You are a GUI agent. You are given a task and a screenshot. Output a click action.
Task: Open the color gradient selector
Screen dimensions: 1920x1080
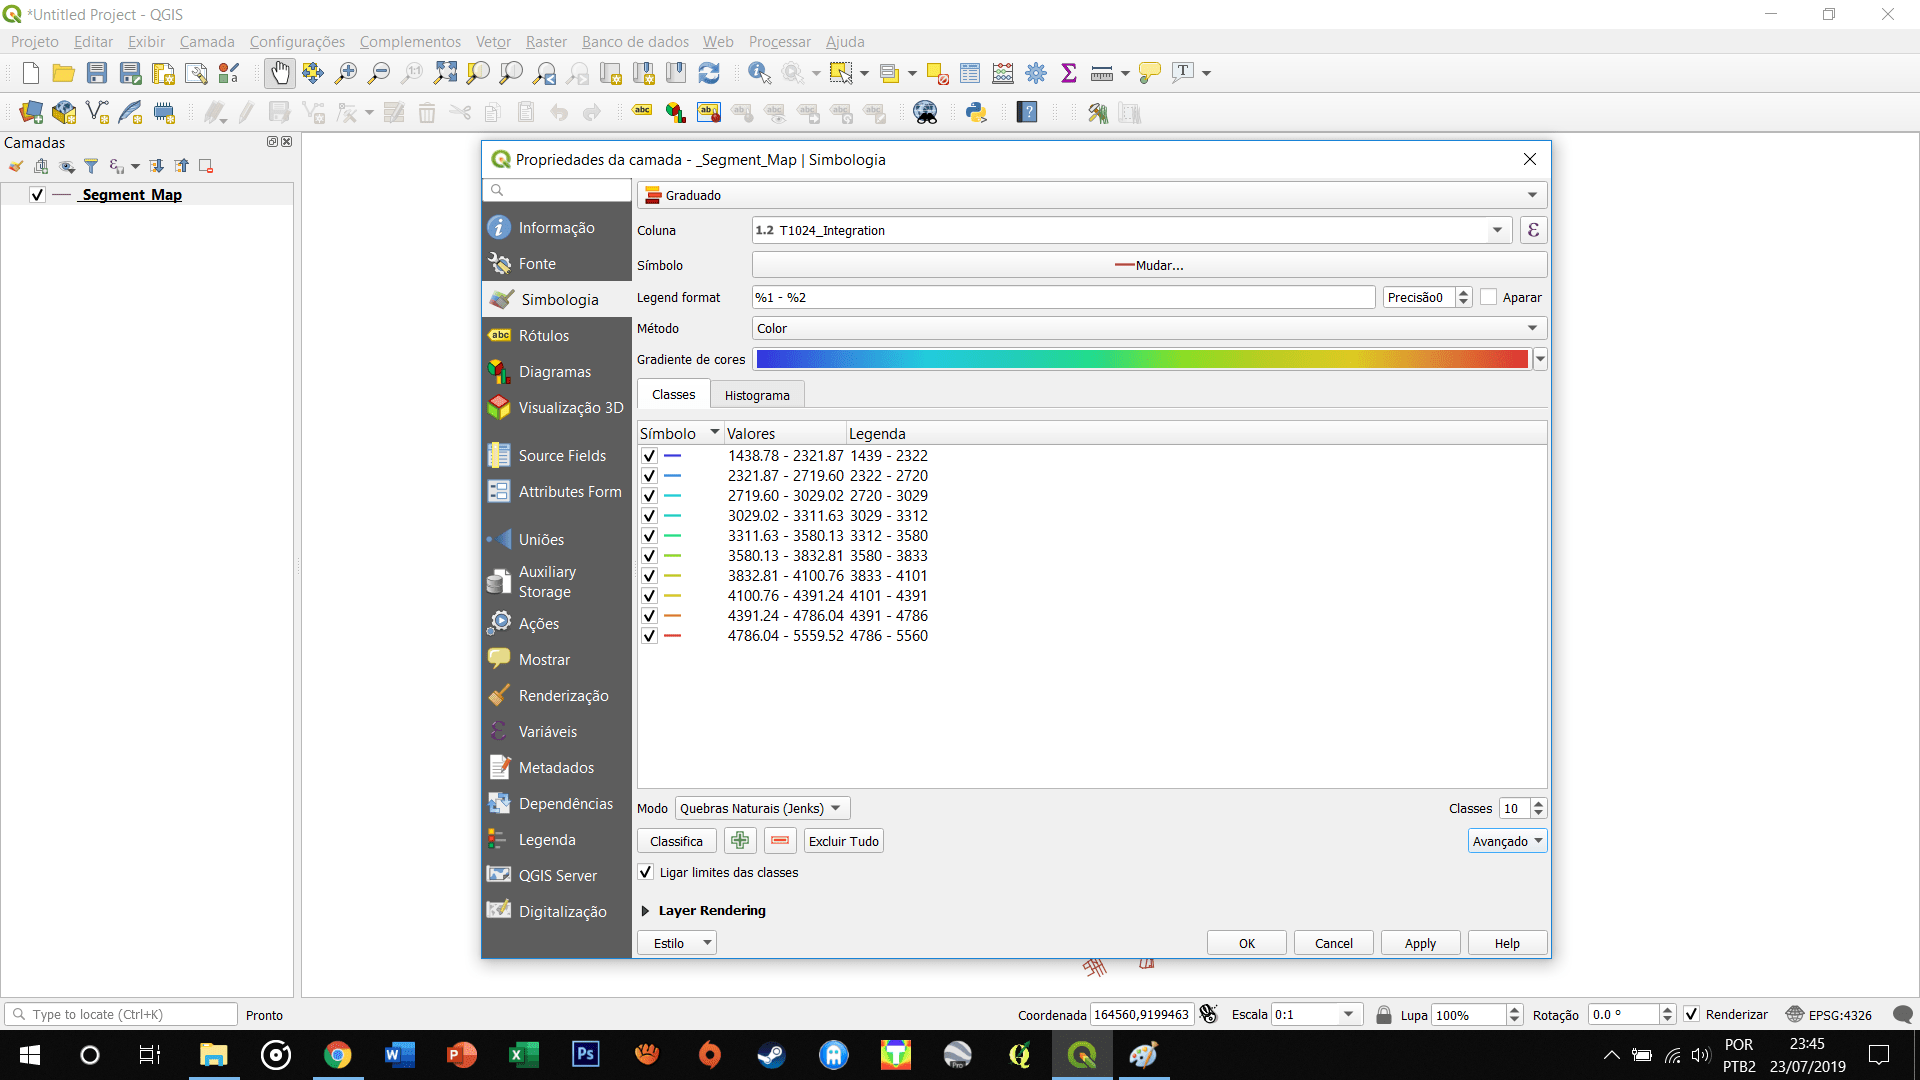pyautogui.click(x=1541, y=359)
